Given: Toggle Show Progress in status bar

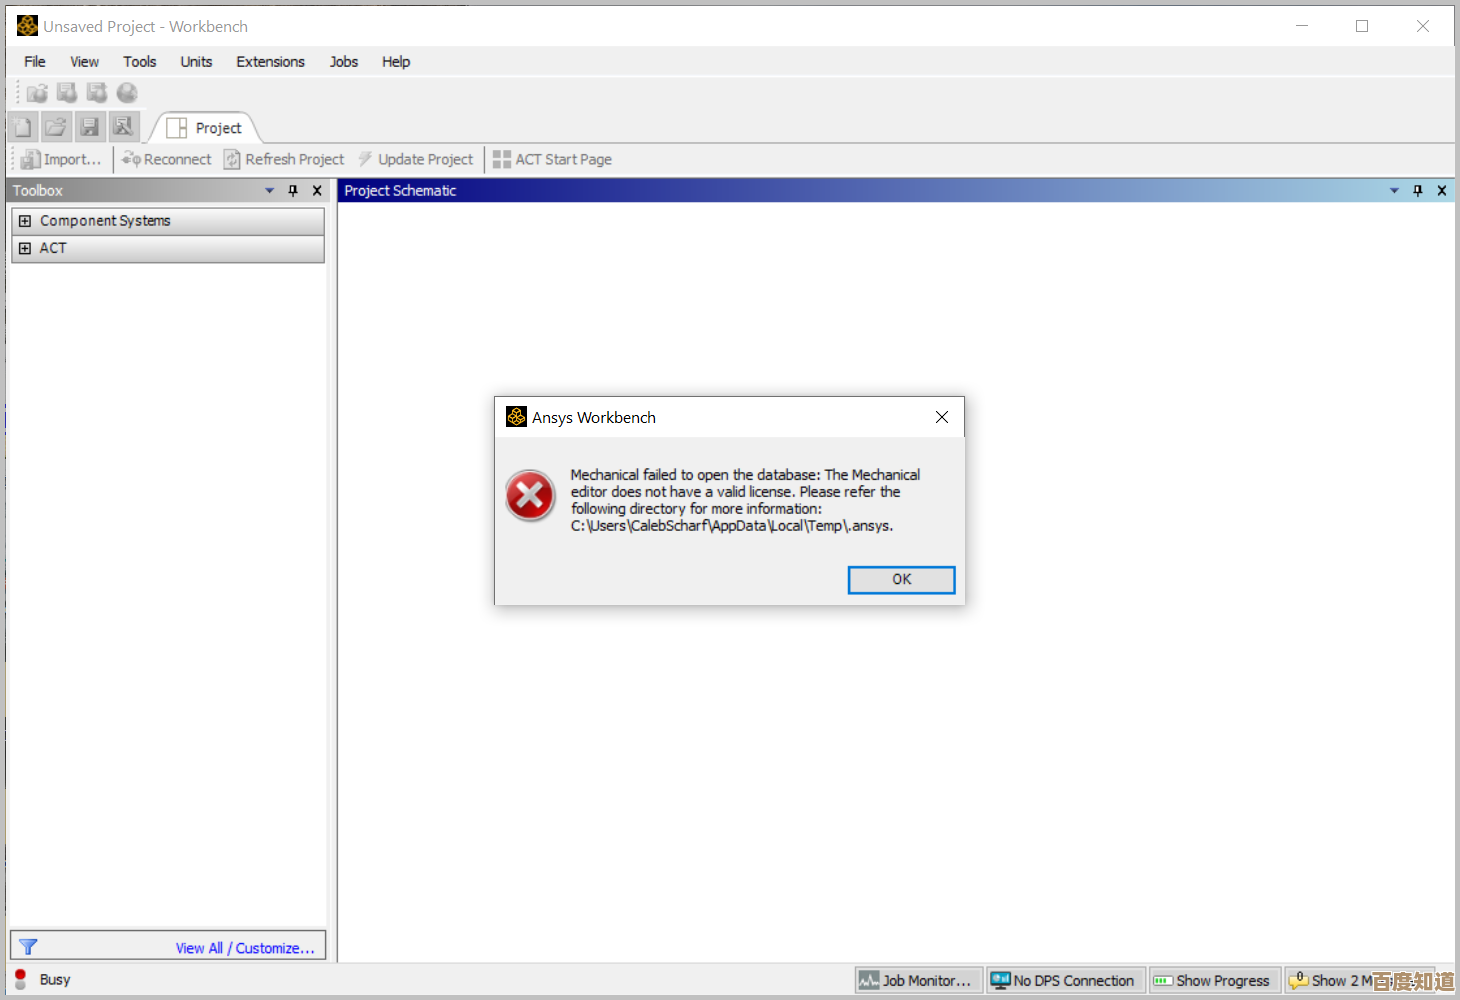Looking at the screenshot, I should point(1214,980).
